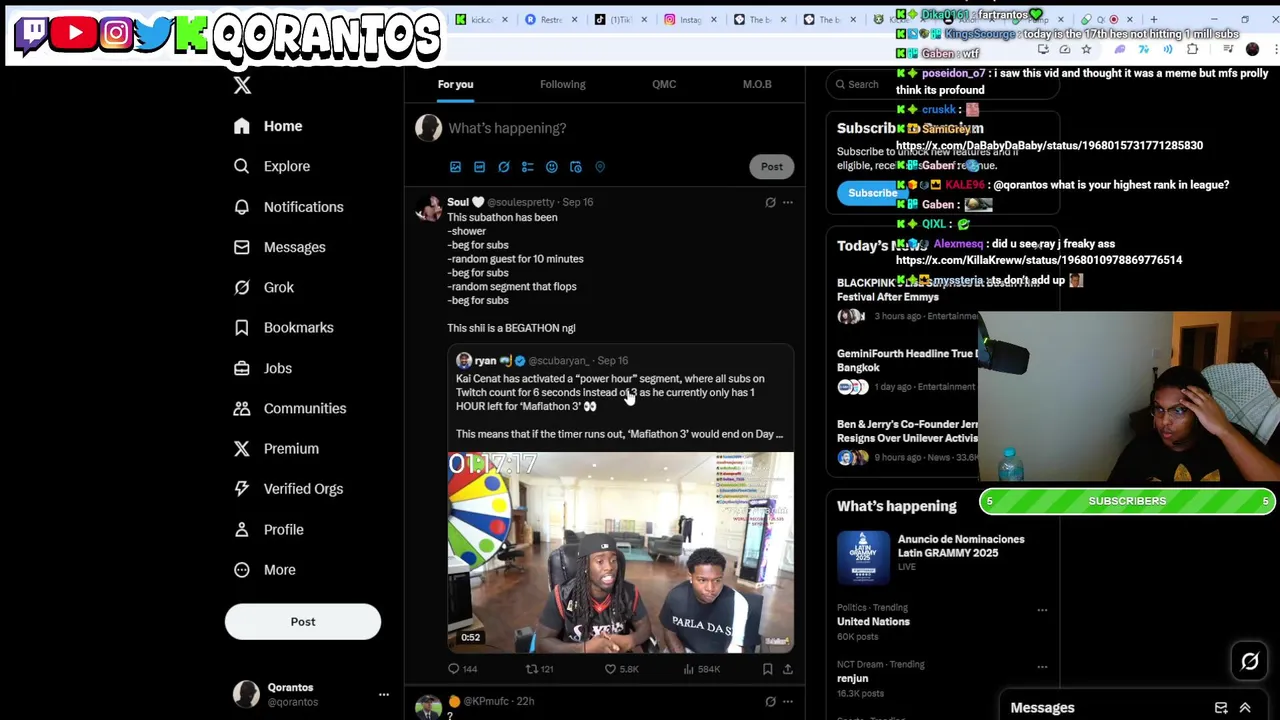Click the More circle icon
This screenshot has width=1280, height=720.
pyautogui.click(x=241, y=569)
